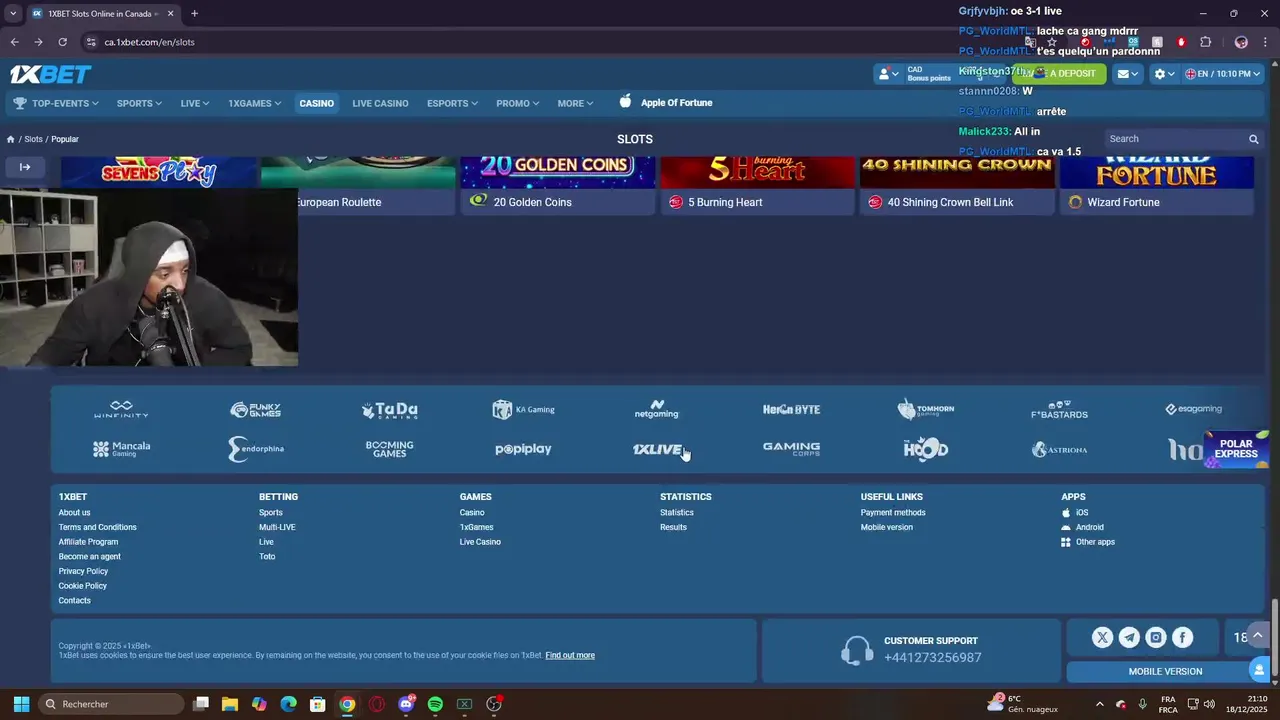1280x720 pixels.
Task: Select NetGaming provider logo
Action: tap(657, 409)
